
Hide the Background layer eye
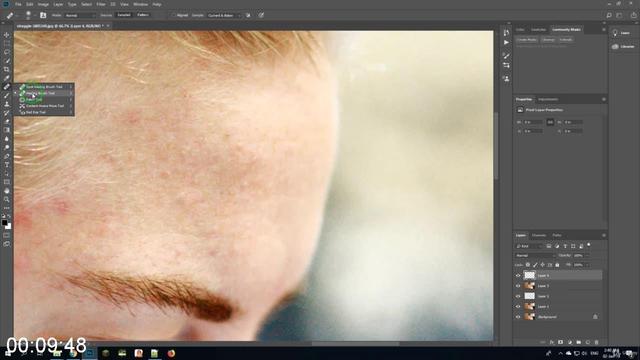pos(518,317)
